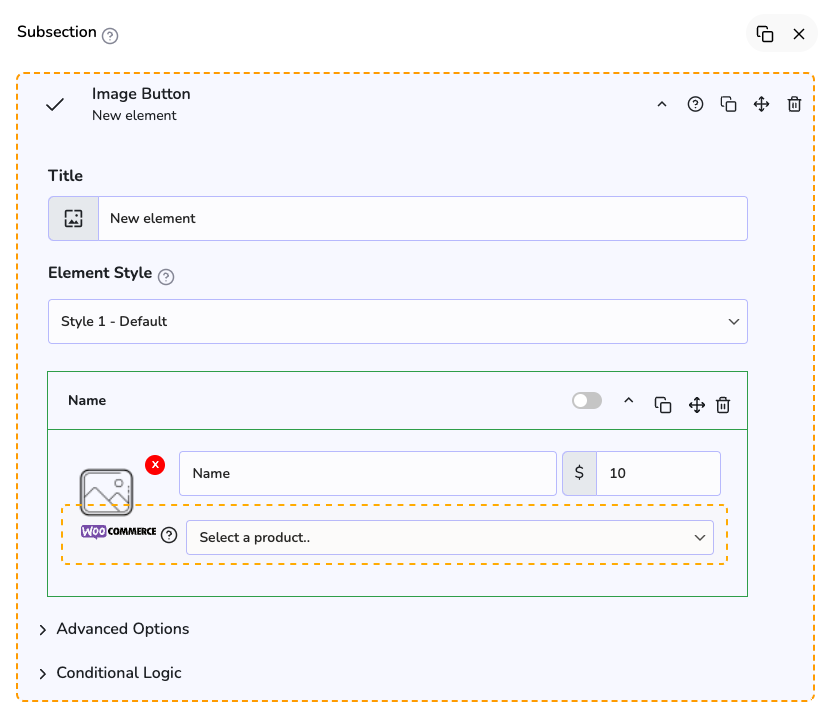Open the Style 1 - Default dropdown

pos(398,322)
